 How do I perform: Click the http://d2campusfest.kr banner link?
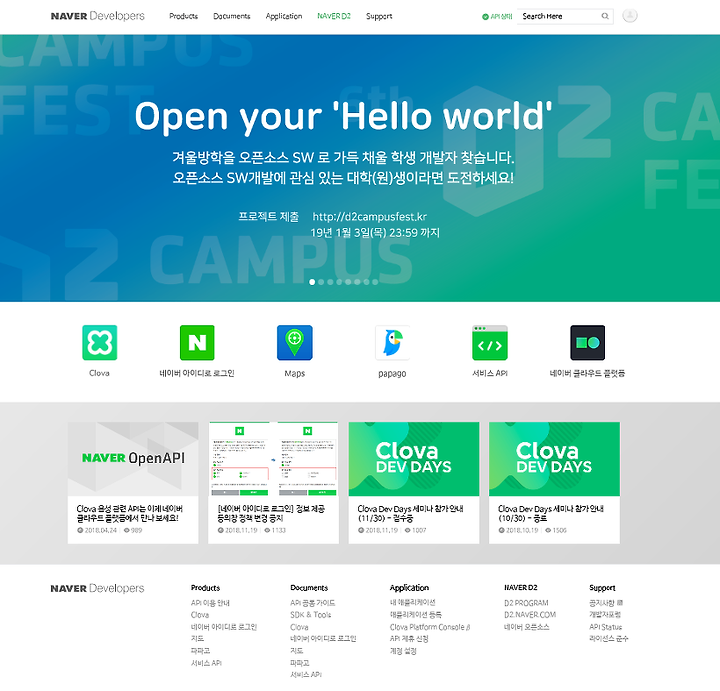pos(370,217)
